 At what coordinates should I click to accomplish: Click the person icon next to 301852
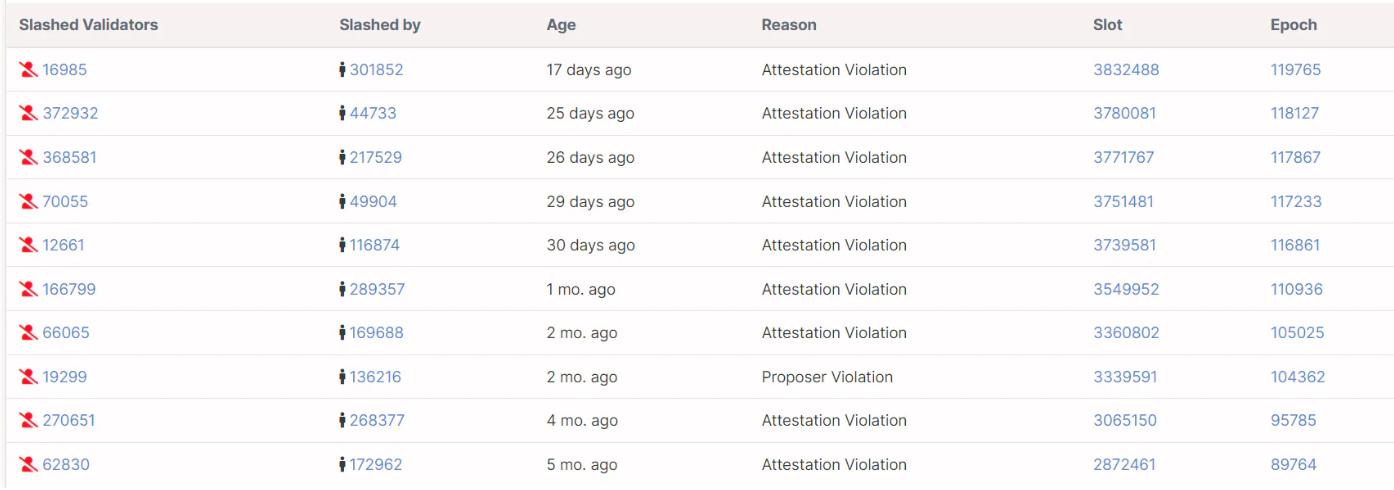(343, 70)
